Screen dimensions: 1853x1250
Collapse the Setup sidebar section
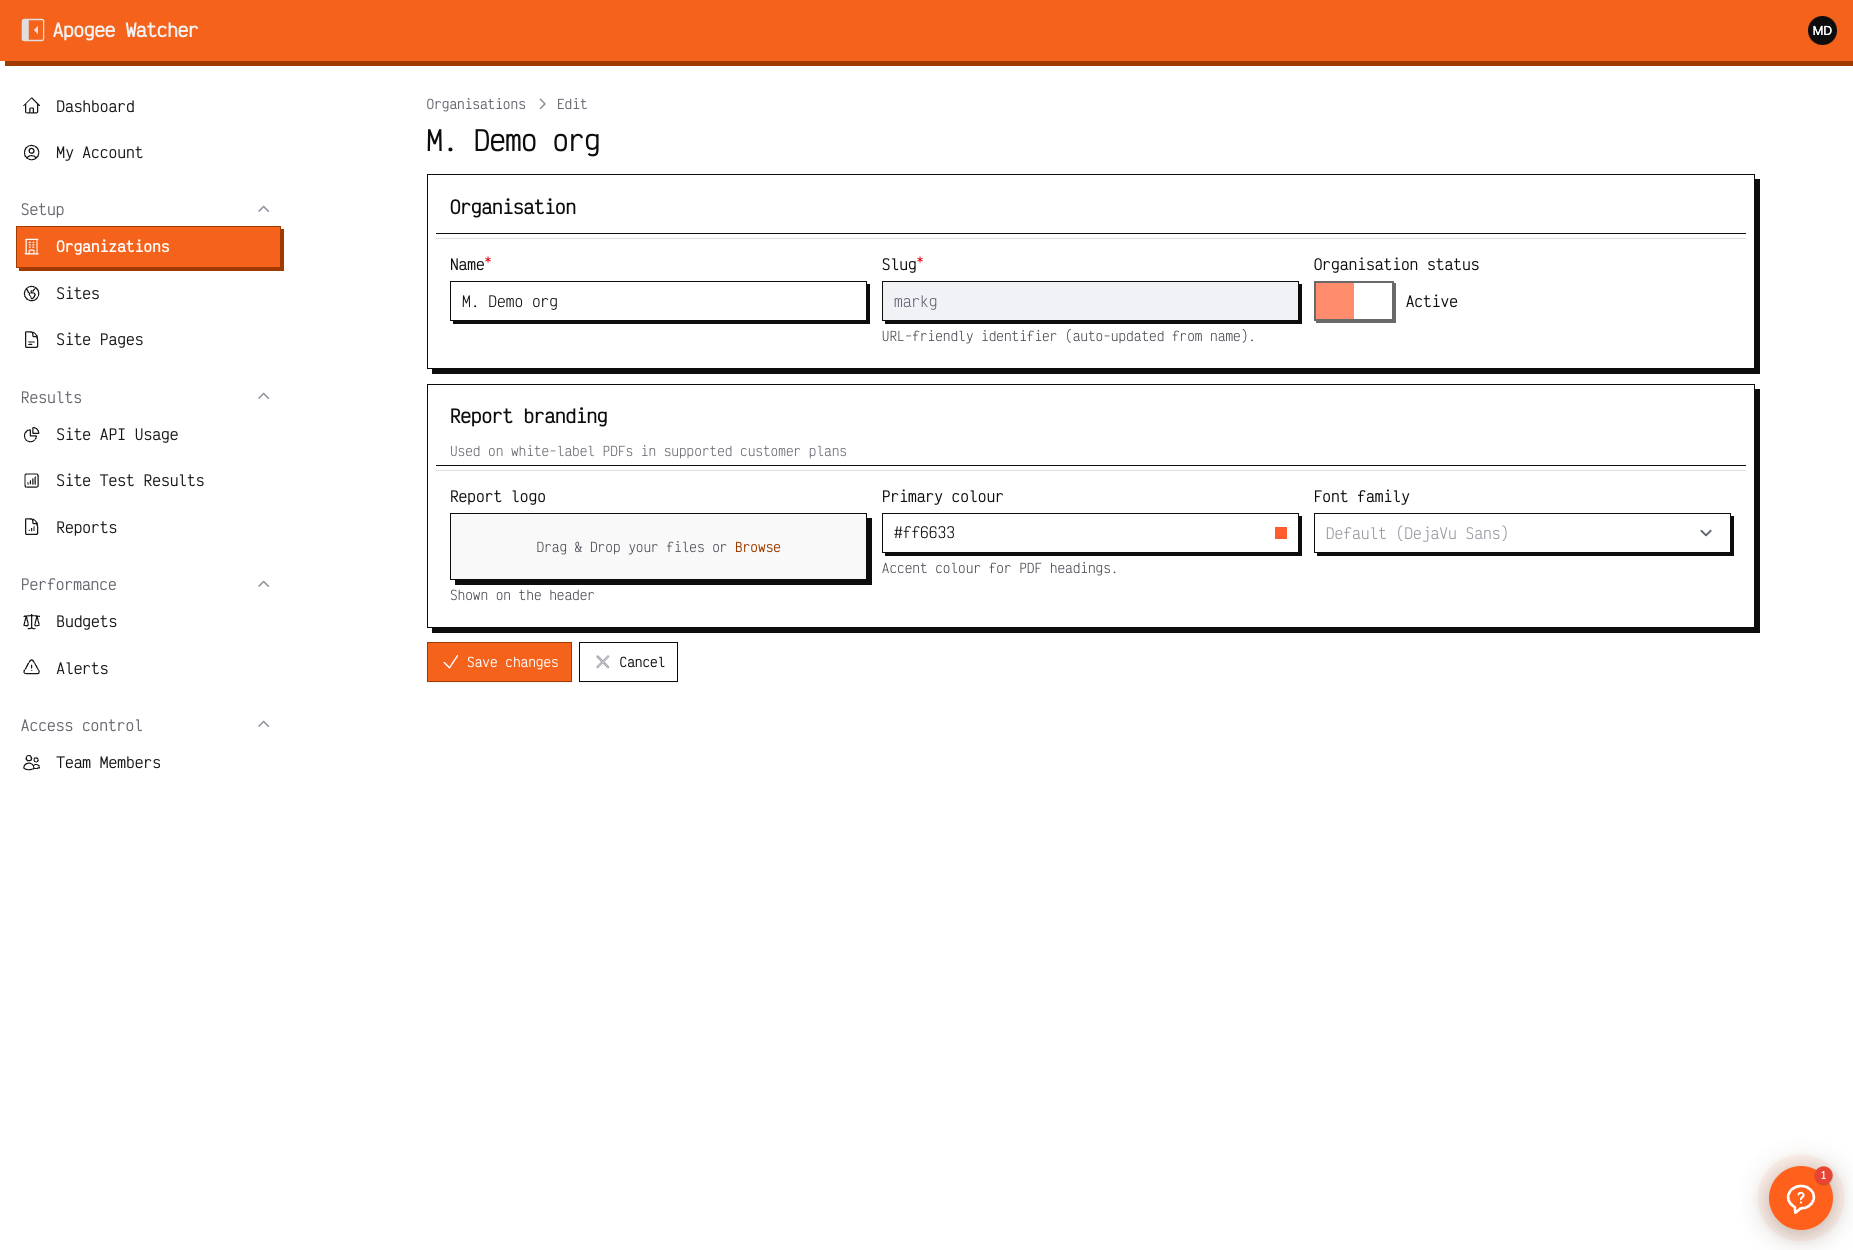264,209
